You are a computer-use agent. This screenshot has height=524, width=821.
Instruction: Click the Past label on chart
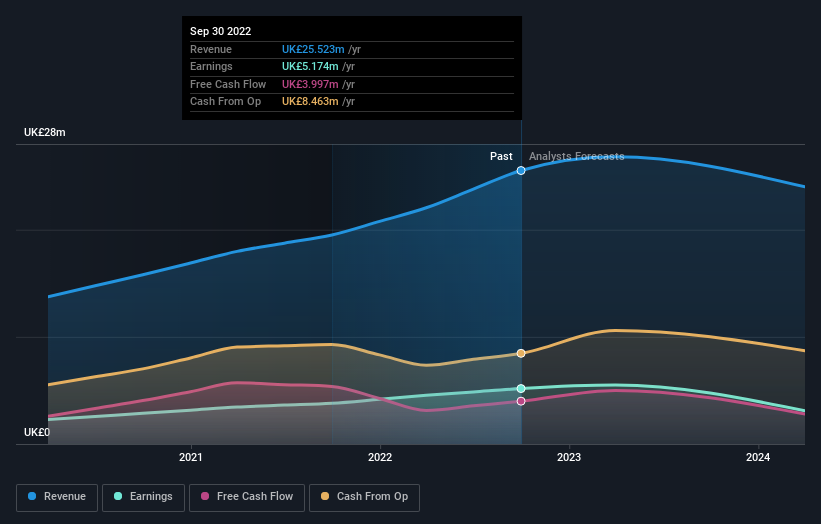pos(501,156)
